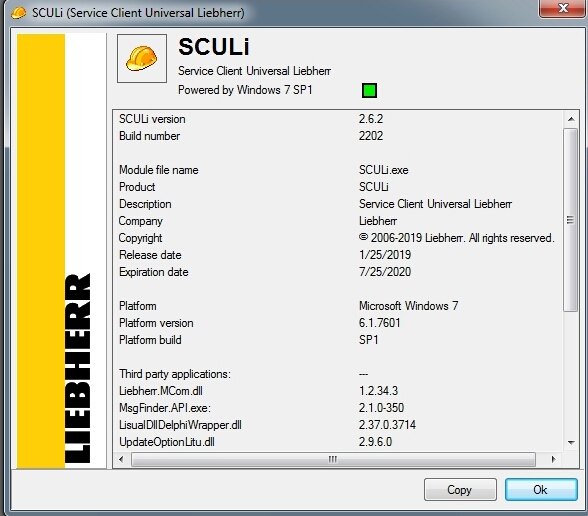The width and height of the screenshot is (588, 516).
Task: Click the horizontal scrollbar left arrow
Action: [121, 459]
